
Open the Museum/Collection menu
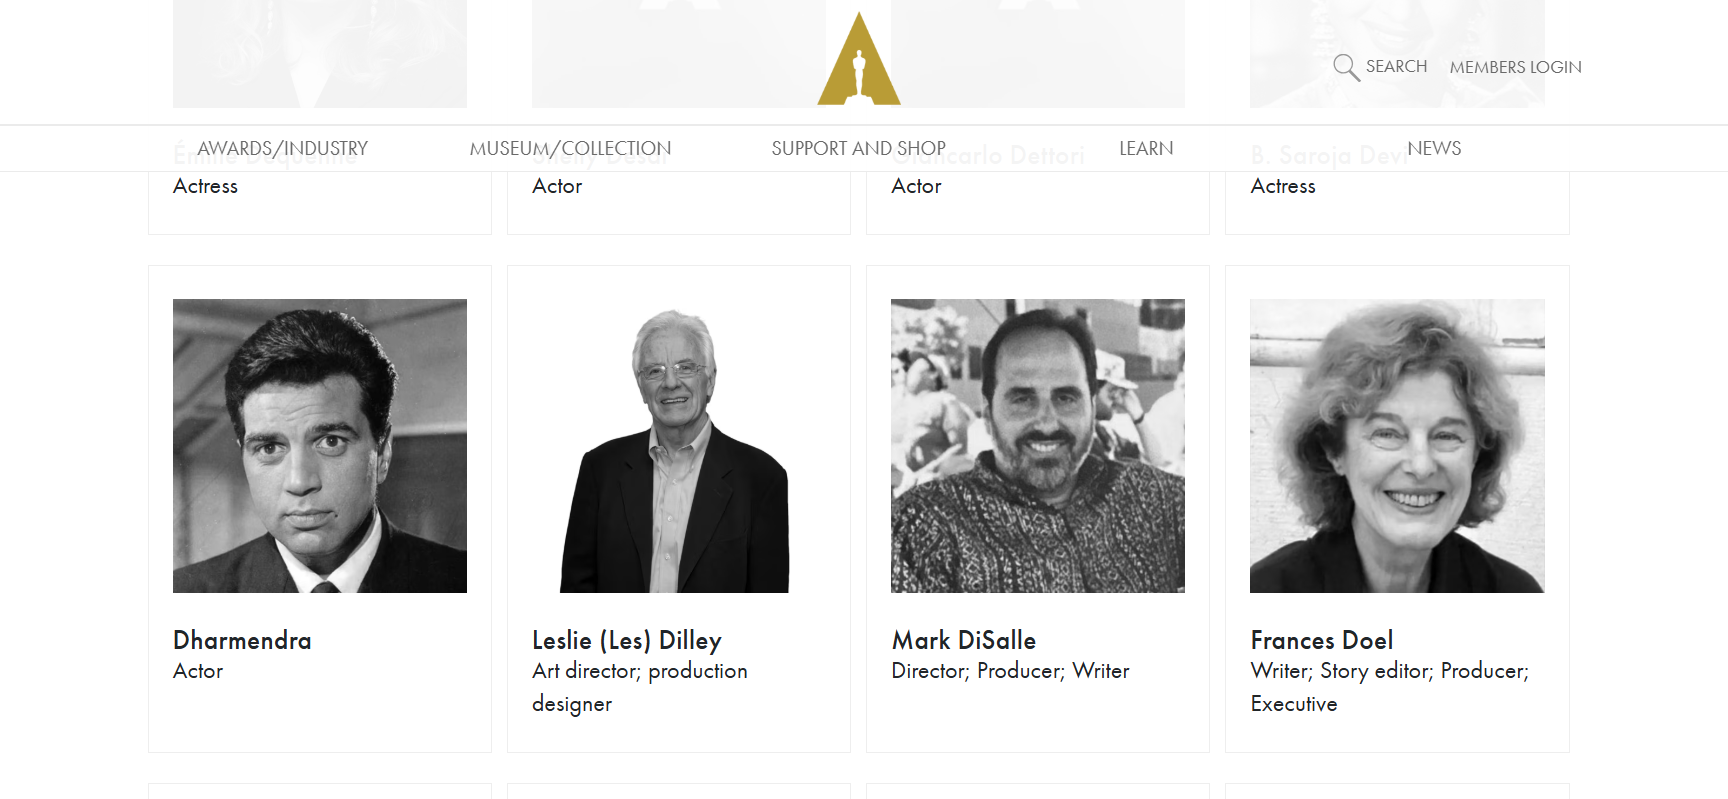pyautogui.click(x=570, y=148)
